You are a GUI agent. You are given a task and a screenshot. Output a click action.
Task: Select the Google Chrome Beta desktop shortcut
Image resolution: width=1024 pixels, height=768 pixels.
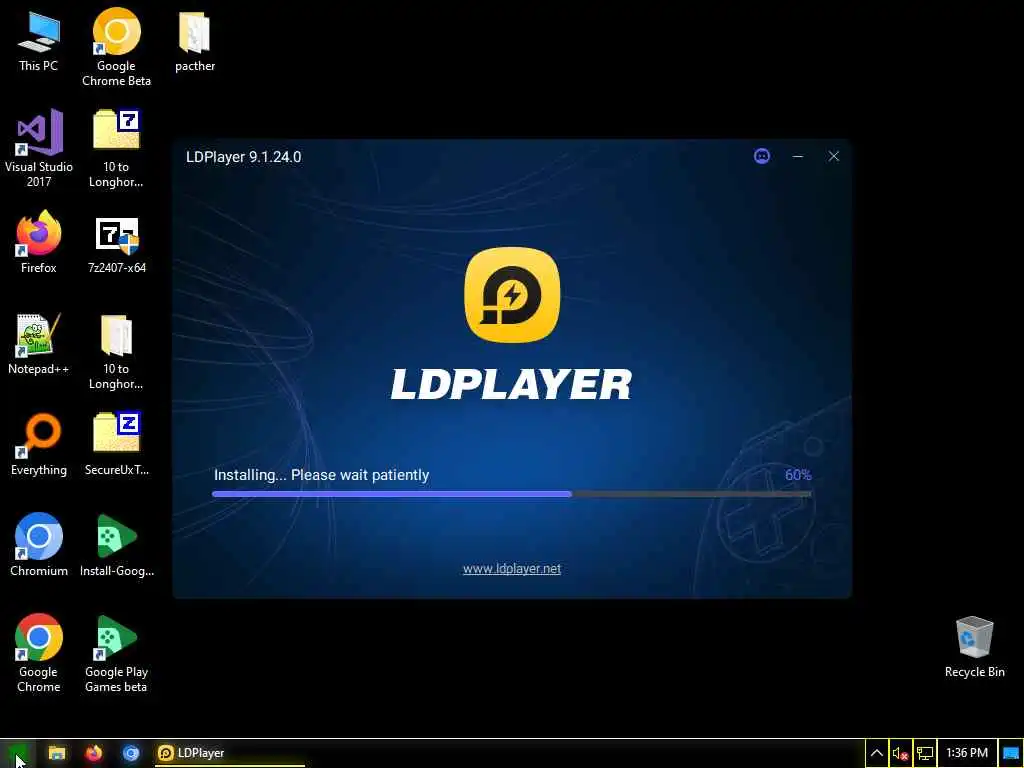(116, 47)
